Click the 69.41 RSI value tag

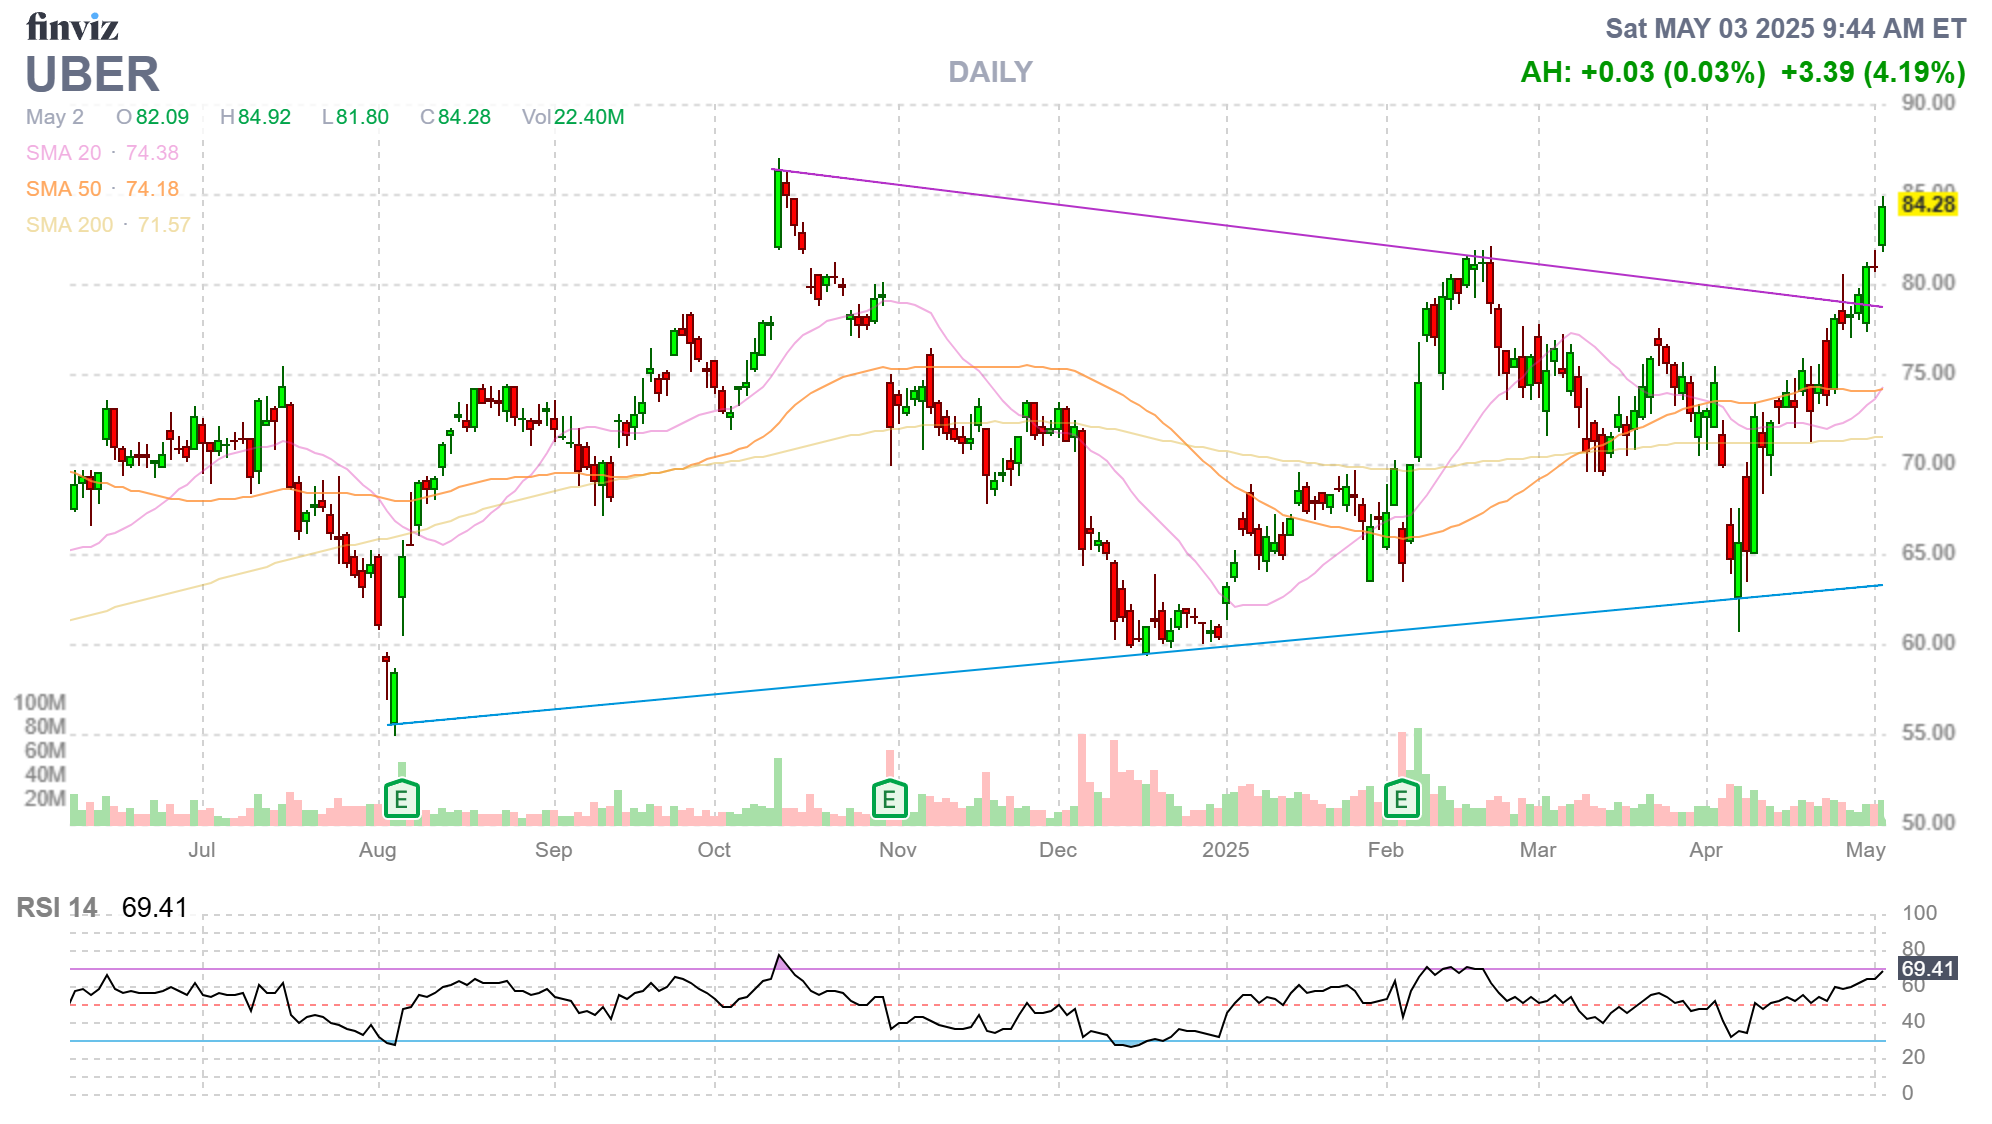coord(1927,968)
